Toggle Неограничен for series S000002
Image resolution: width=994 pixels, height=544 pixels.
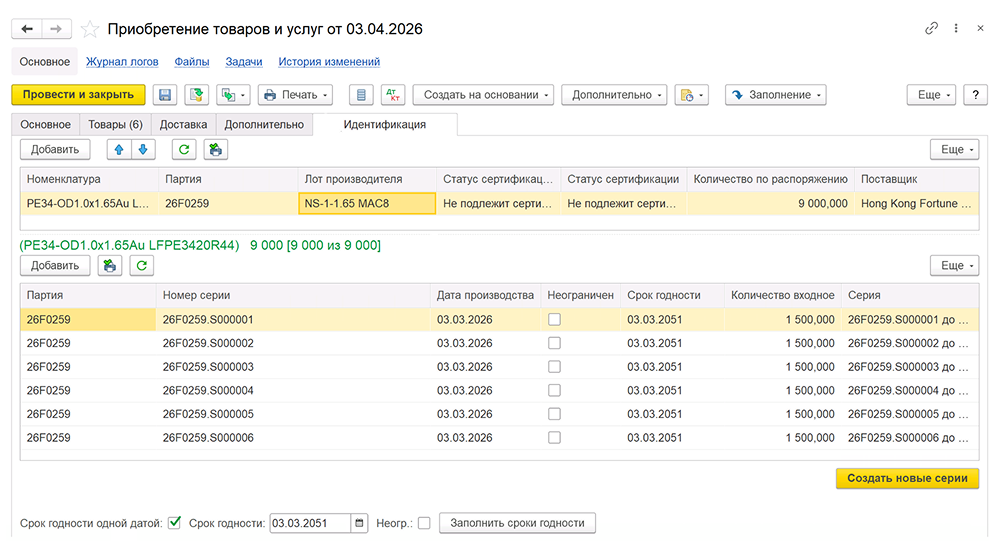click(554, 343)
